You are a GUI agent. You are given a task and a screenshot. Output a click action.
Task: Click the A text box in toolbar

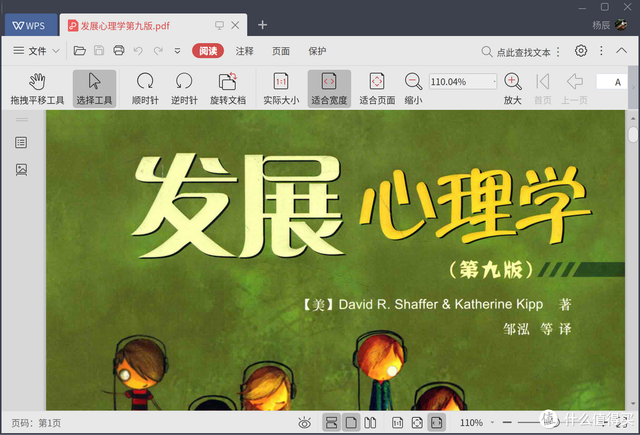612,82
